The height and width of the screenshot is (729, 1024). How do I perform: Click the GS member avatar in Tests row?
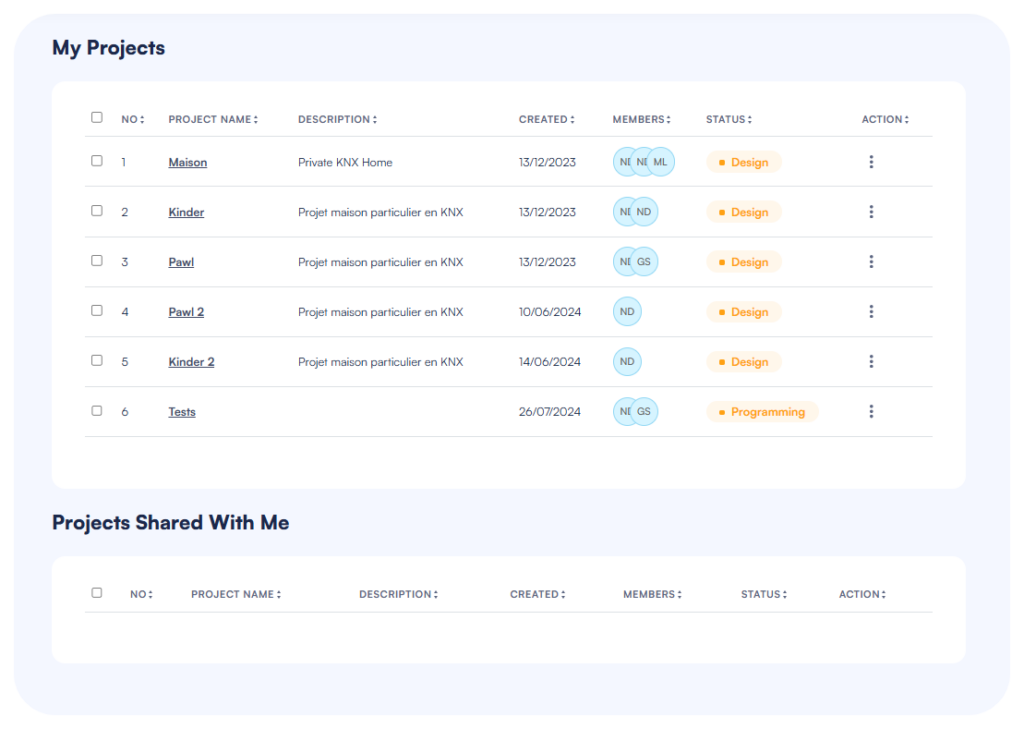pos(645,412)
